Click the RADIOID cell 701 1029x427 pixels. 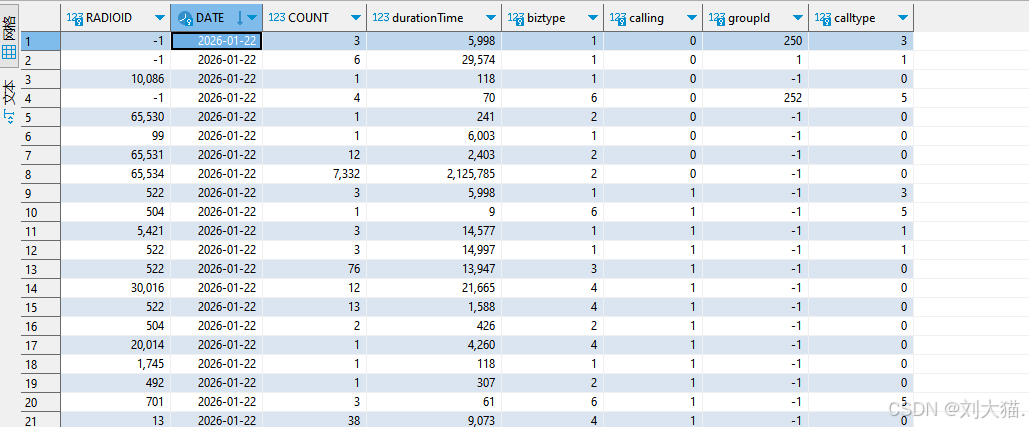[116, 402]
